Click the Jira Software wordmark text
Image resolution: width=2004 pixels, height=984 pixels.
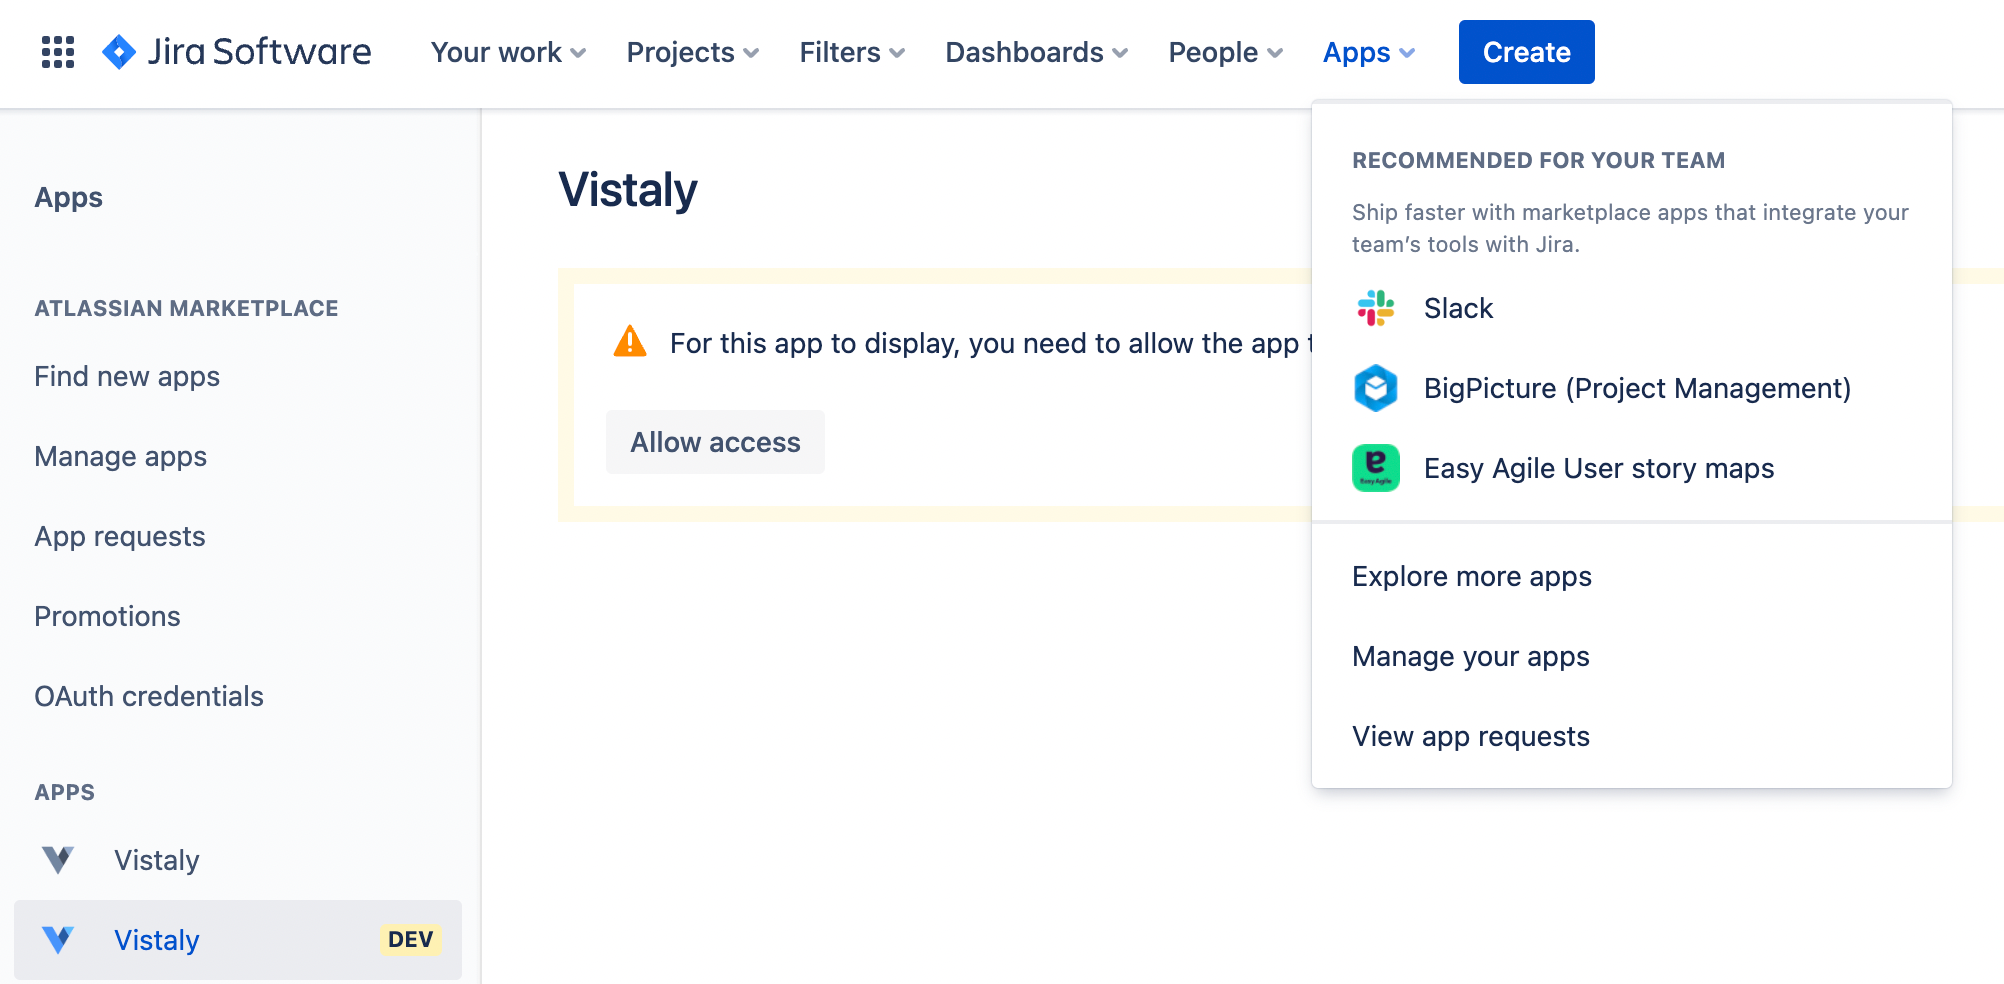[x=260, y=52]
